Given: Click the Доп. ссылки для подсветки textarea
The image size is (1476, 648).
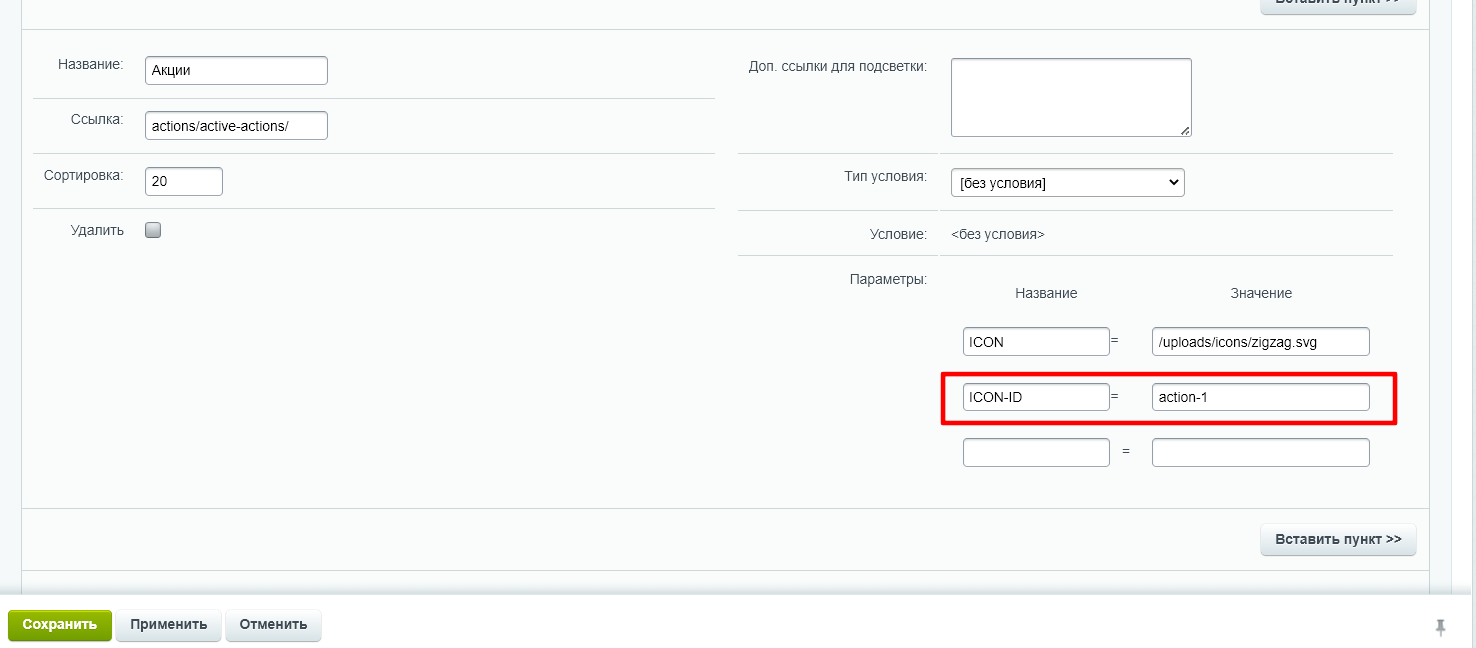Looking at the screenshot, I should tap(1070, 97).
